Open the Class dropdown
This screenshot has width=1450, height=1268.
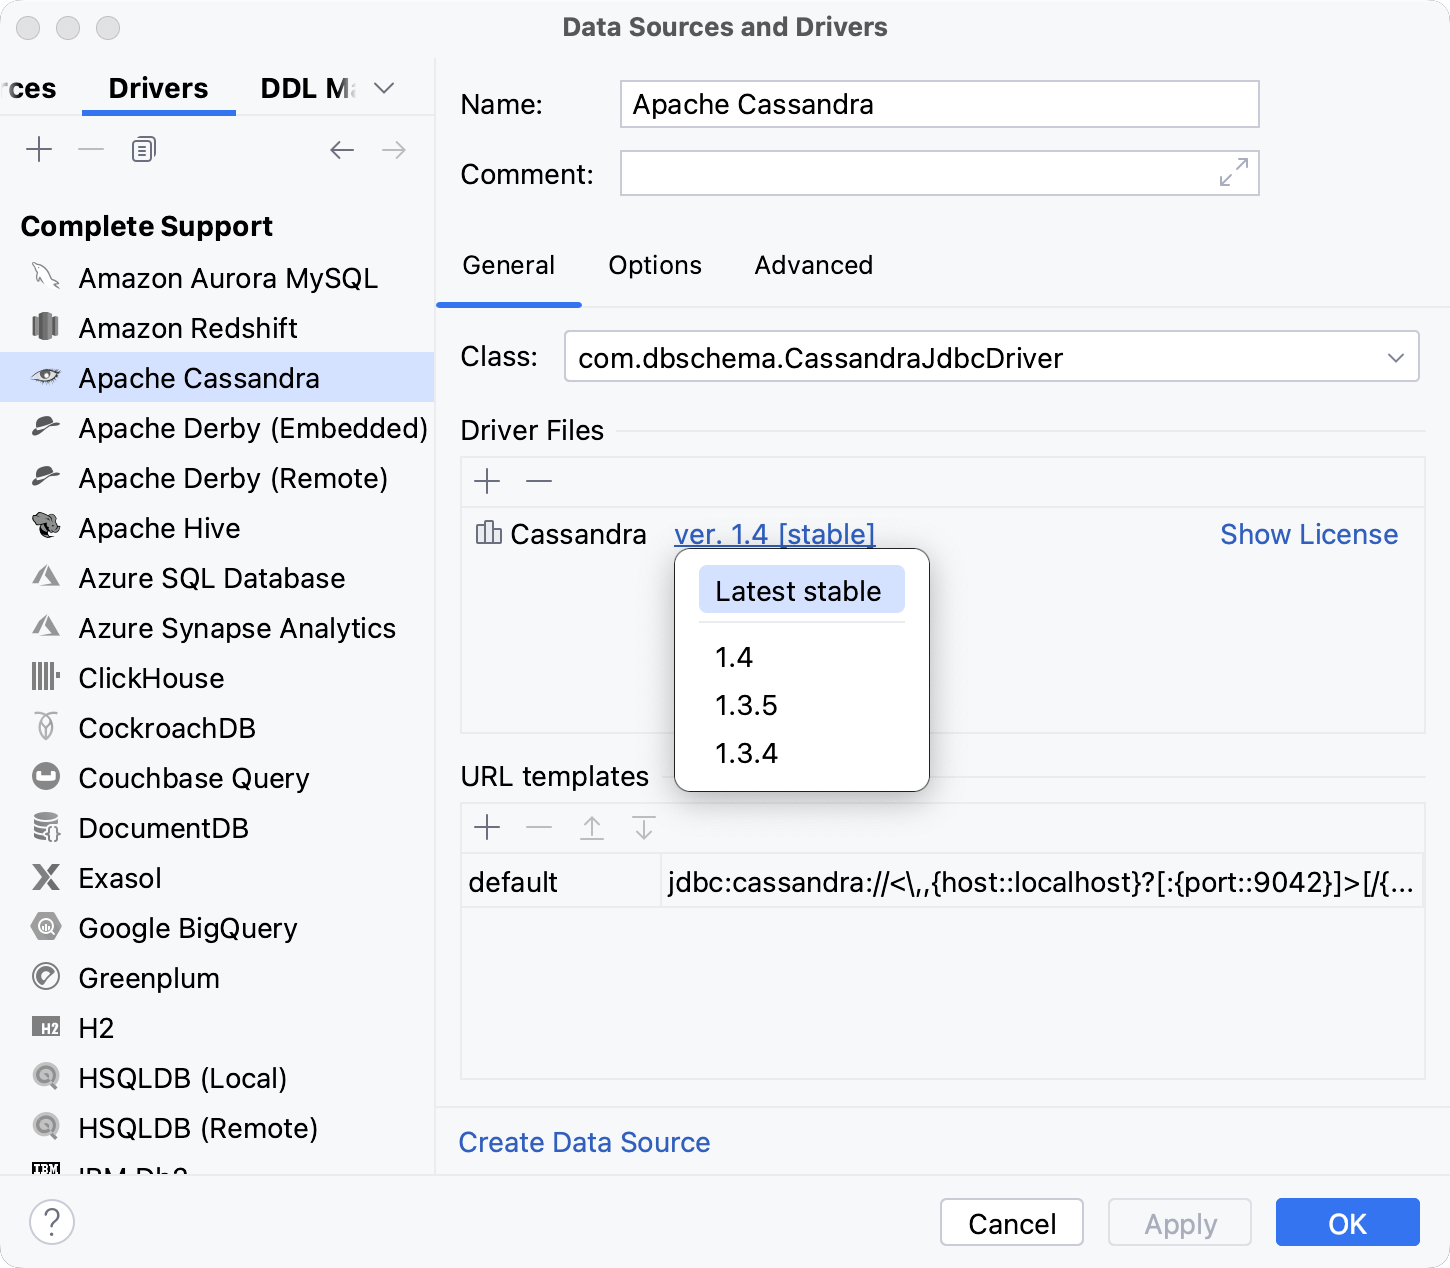coord(1398,357)
